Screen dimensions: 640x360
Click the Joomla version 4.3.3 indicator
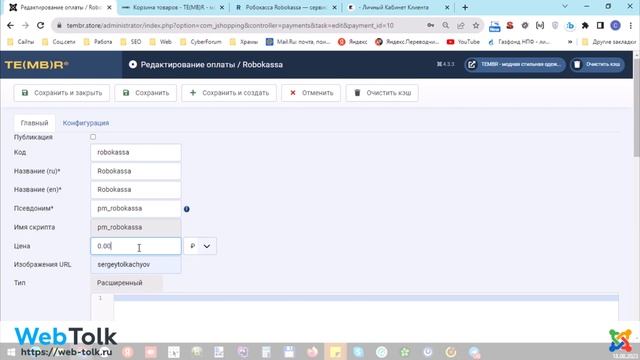(446, 64)
